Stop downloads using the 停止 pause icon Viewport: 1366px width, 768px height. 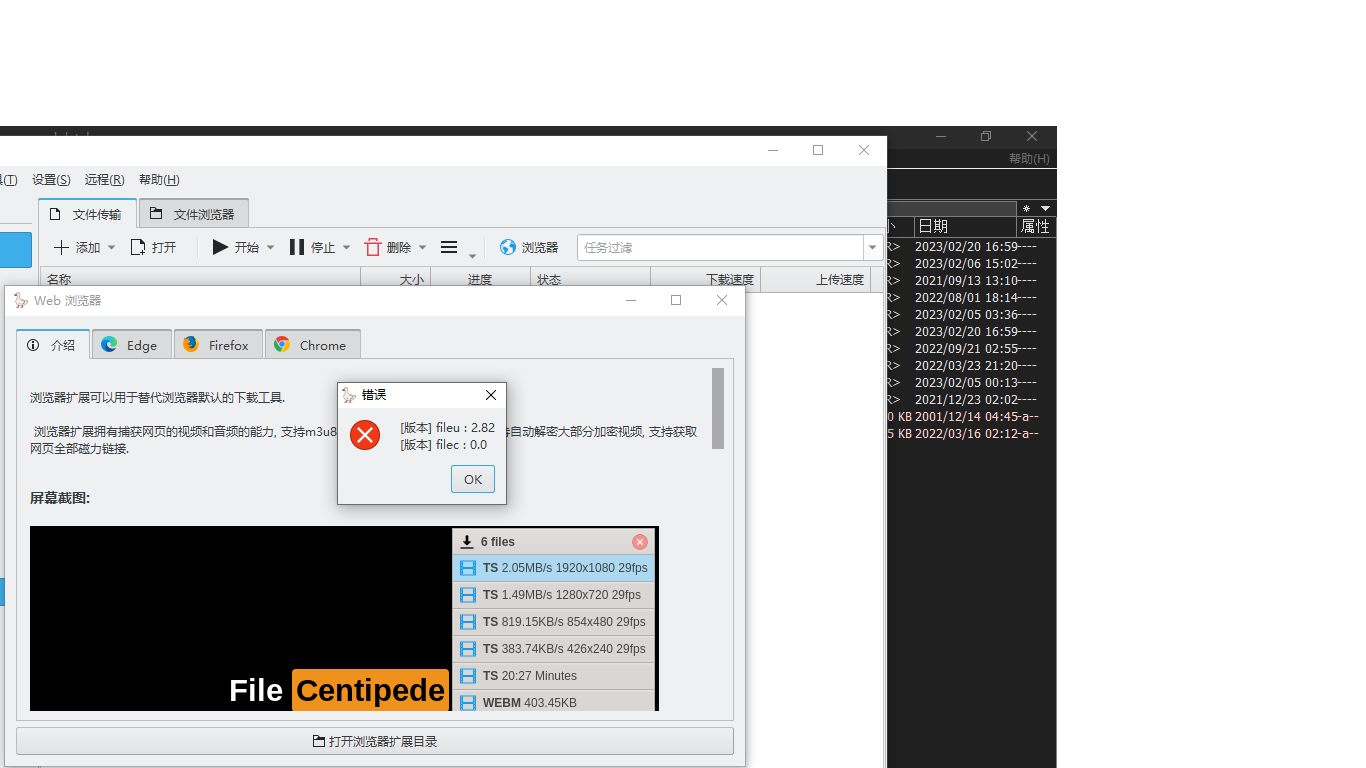point(297,247)
